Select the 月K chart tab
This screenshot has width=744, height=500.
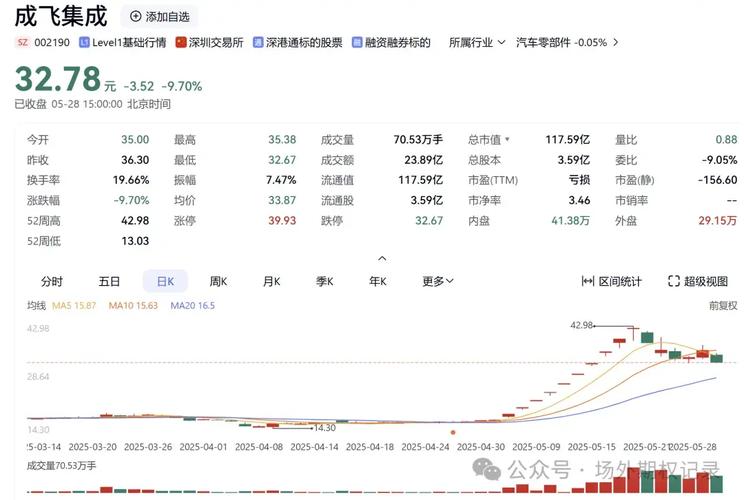pos(271,281)
